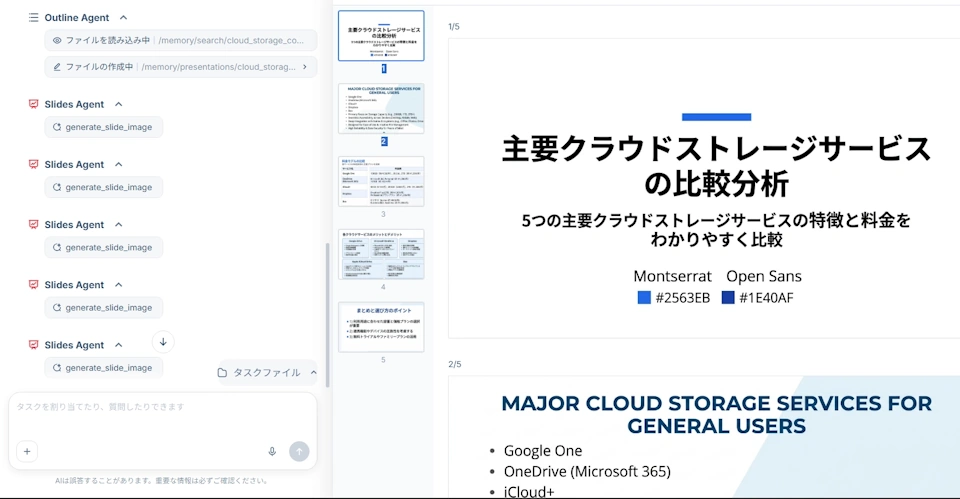Open the ファイルの作成中 entry arrow

[x=304, y=67]
